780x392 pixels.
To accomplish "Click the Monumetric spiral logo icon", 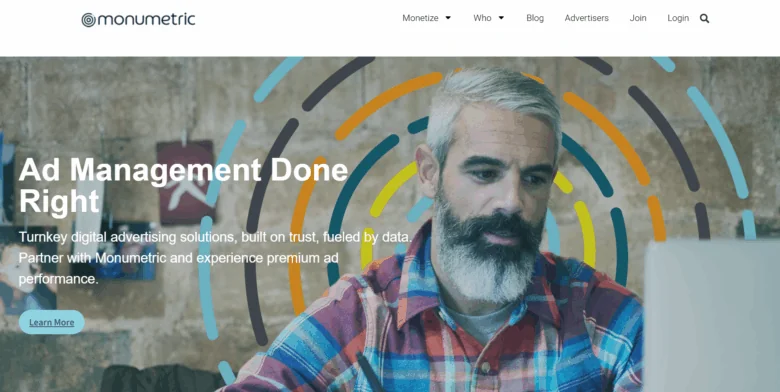I will pyautogui.click(x=89, y=20).
